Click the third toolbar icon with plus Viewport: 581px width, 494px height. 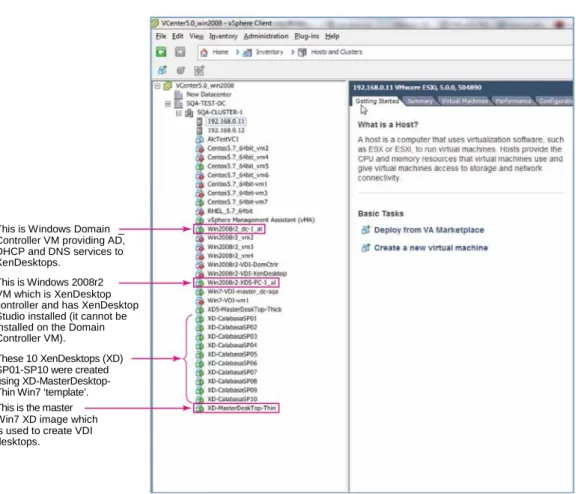pyautogui.click(x=199, y=70)
